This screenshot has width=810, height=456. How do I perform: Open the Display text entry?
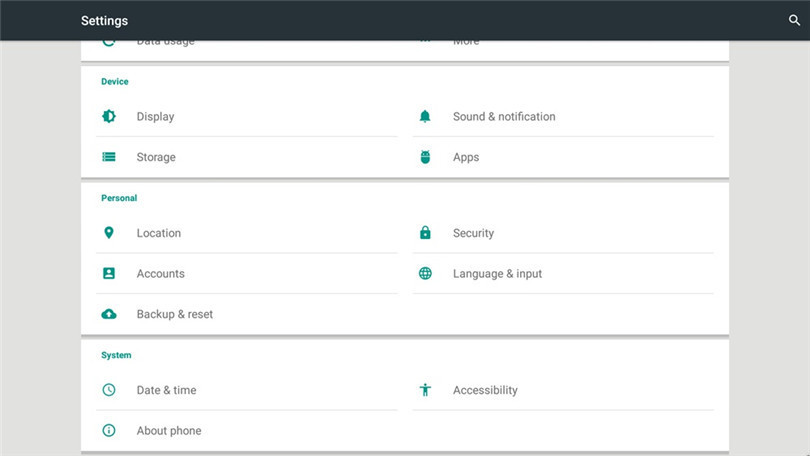tap(155, 117)
